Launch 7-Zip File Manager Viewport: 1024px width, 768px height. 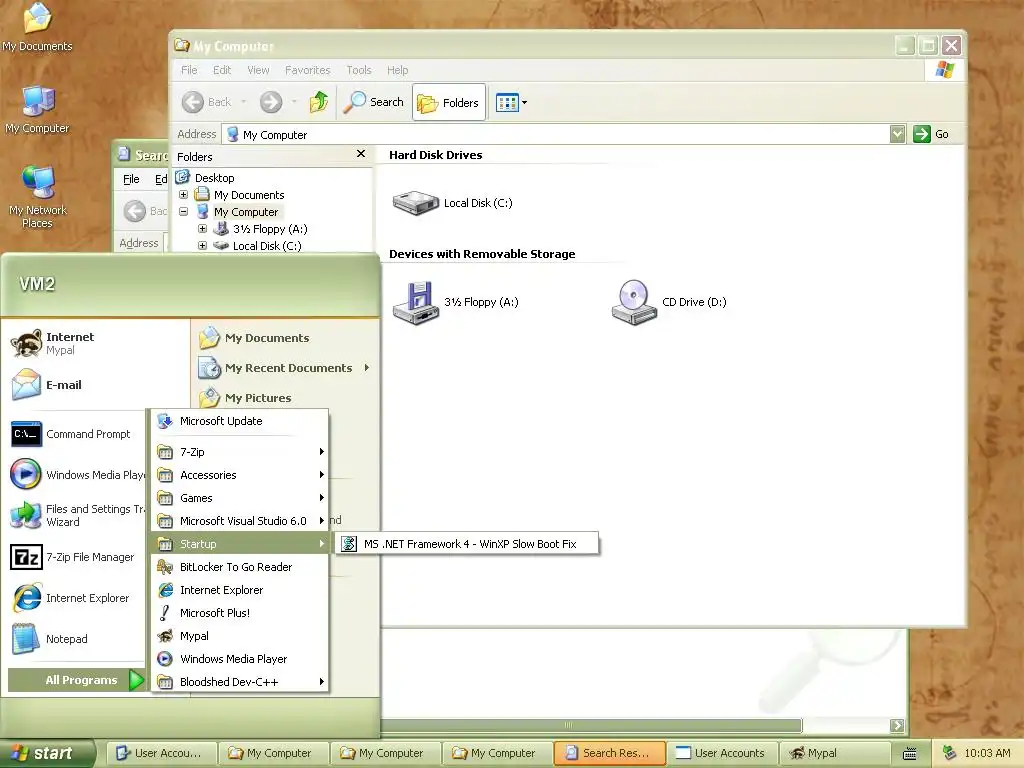click(x=73, y=557)
